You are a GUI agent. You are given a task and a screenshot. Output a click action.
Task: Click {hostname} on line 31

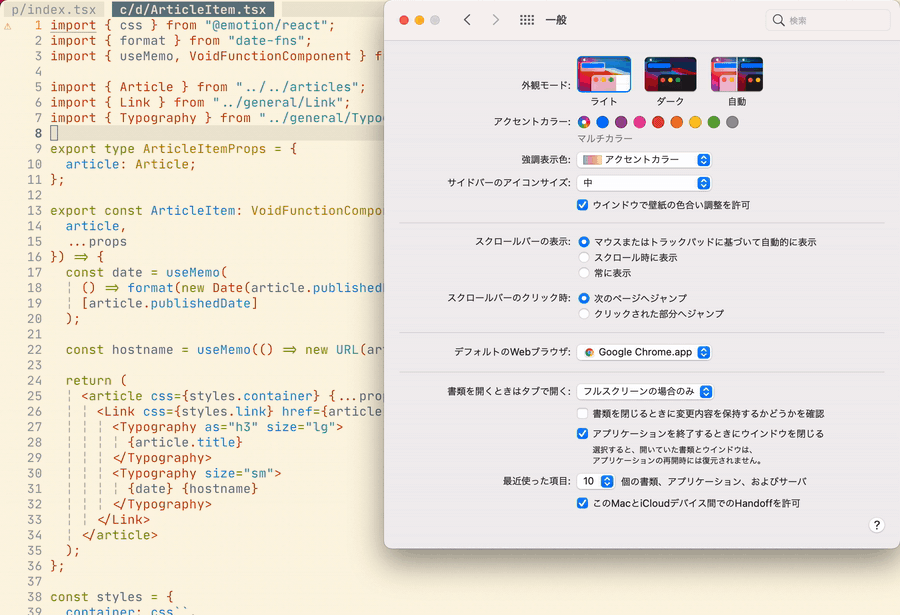[x=220, y=489]
